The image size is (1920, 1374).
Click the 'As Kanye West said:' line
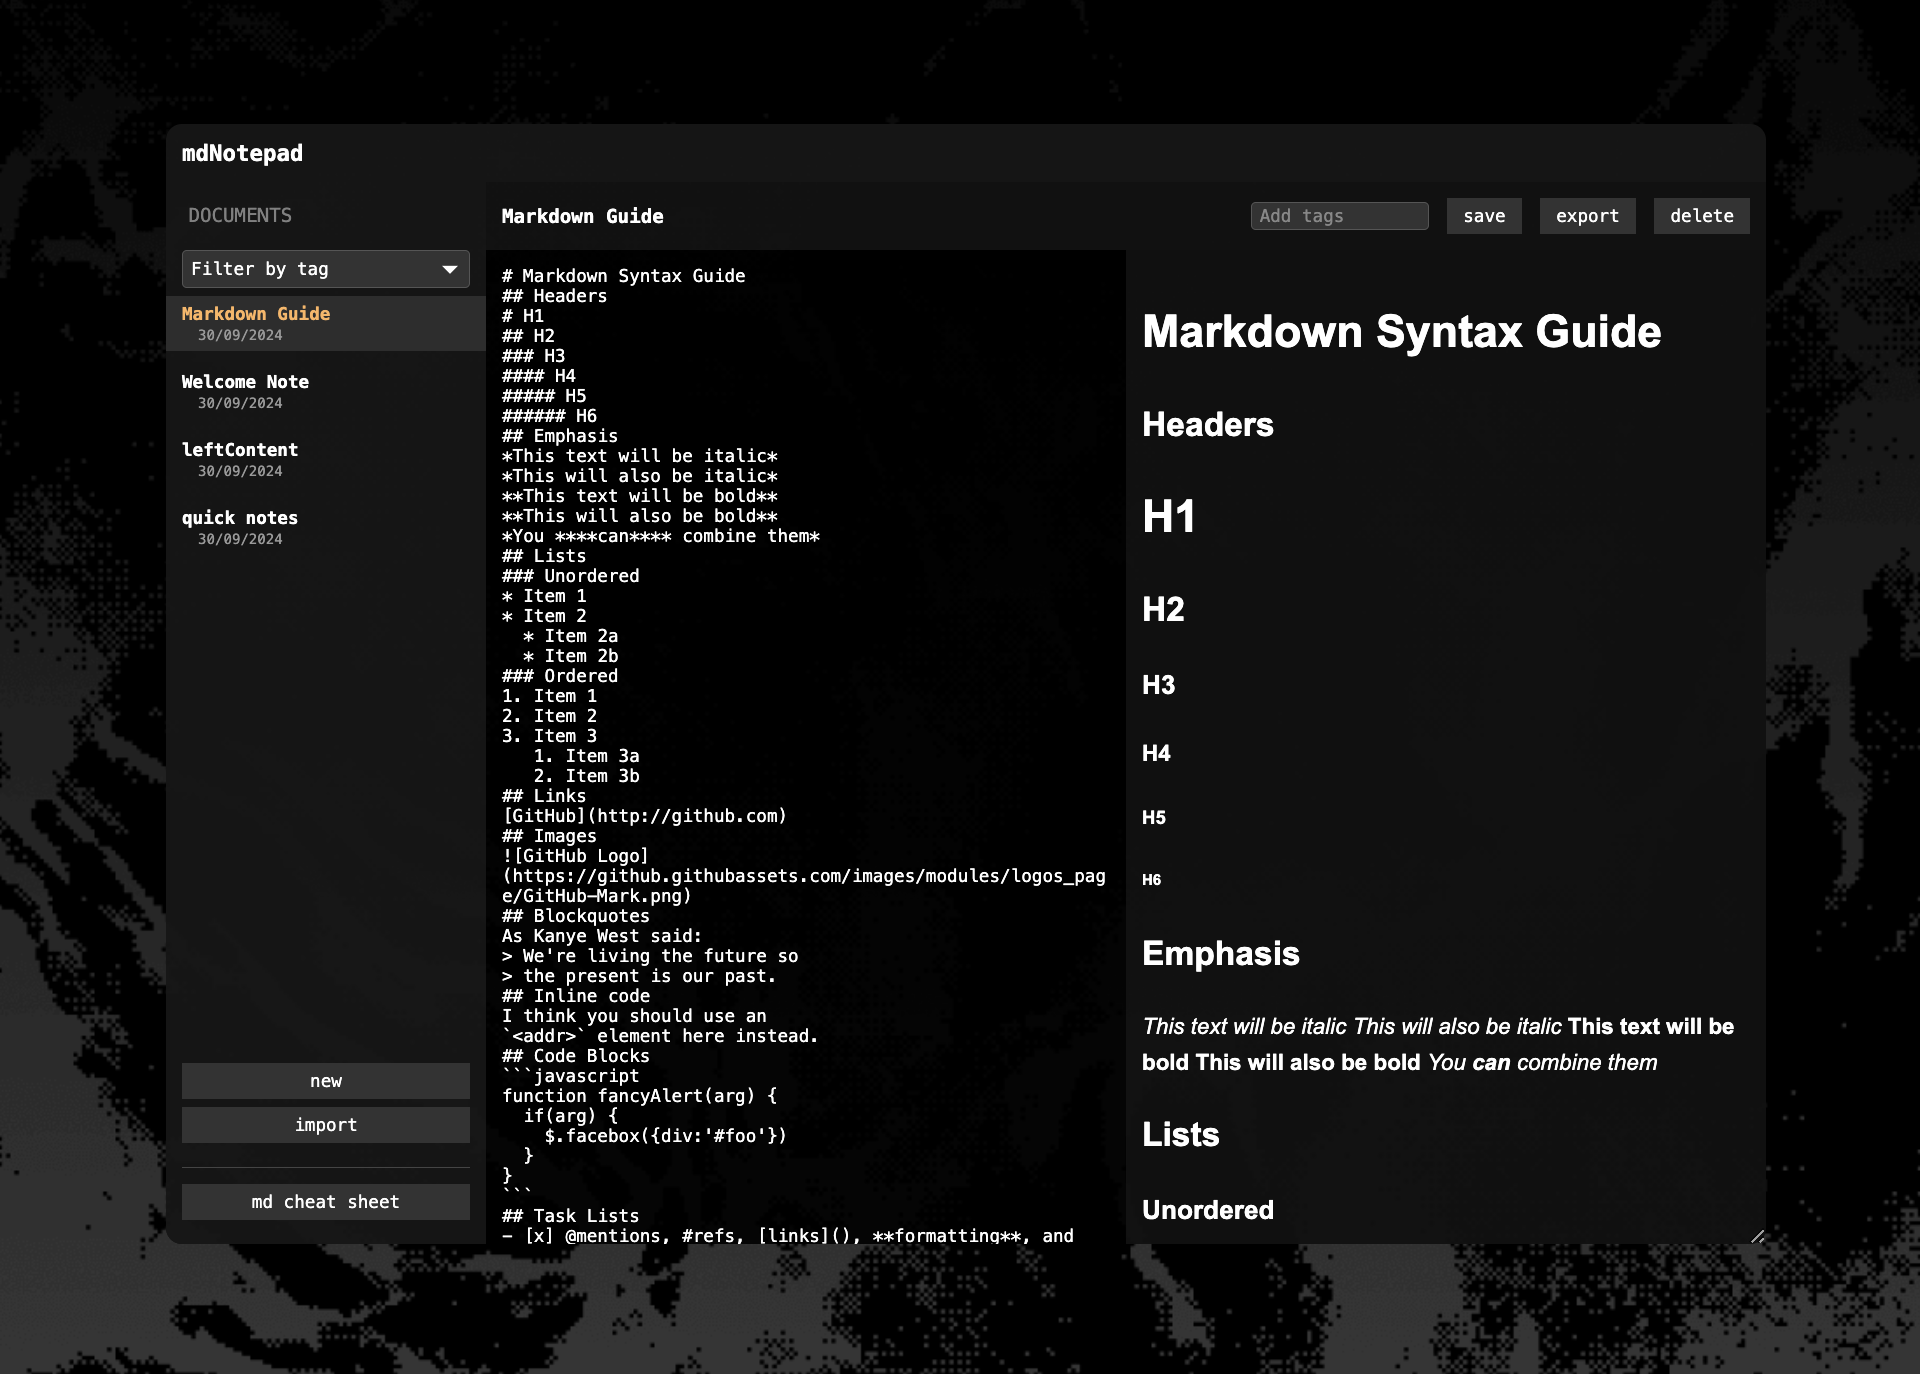602,936
